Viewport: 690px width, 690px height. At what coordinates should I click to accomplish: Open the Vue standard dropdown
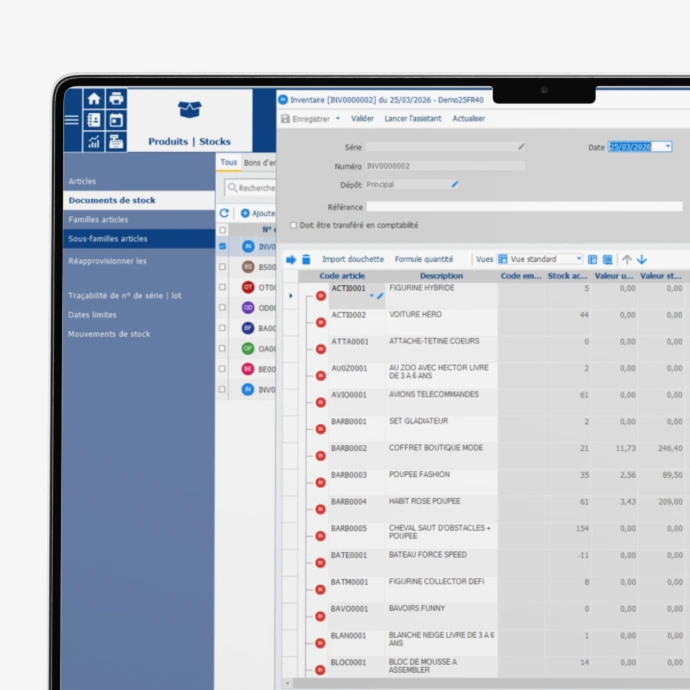click(579, 259)
